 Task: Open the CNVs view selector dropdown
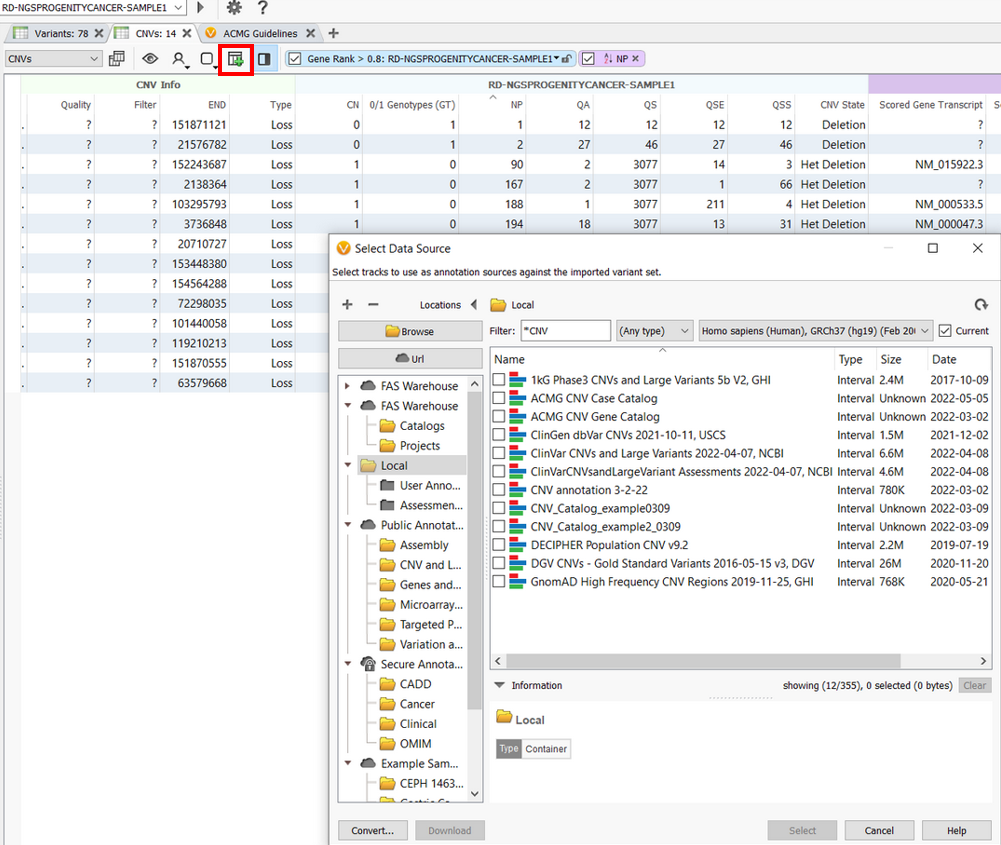[55, 58]
